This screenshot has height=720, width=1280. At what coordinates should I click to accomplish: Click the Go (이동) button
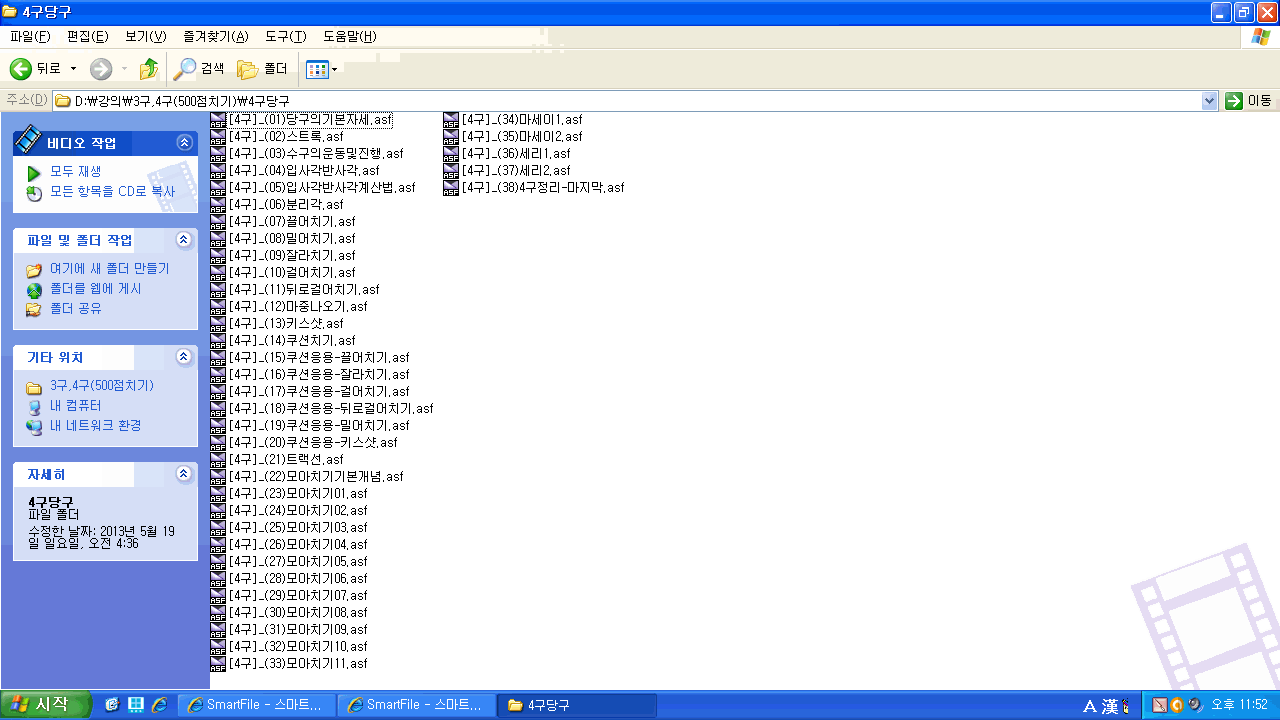coord(1249,101)
